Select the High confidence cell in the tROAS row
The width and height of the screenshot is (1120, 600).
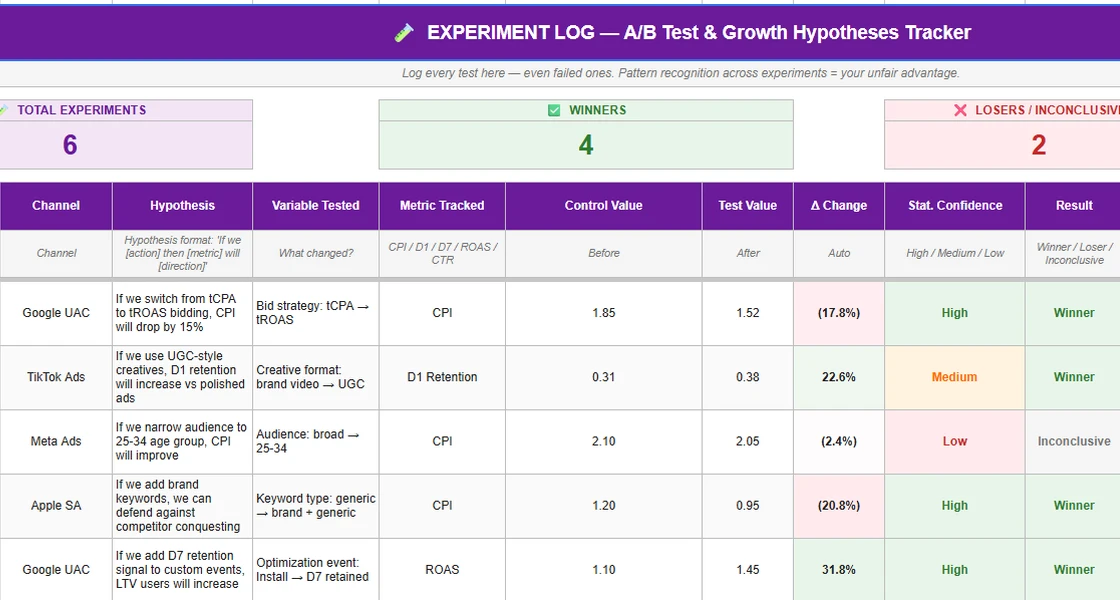(x=955, y=313)
